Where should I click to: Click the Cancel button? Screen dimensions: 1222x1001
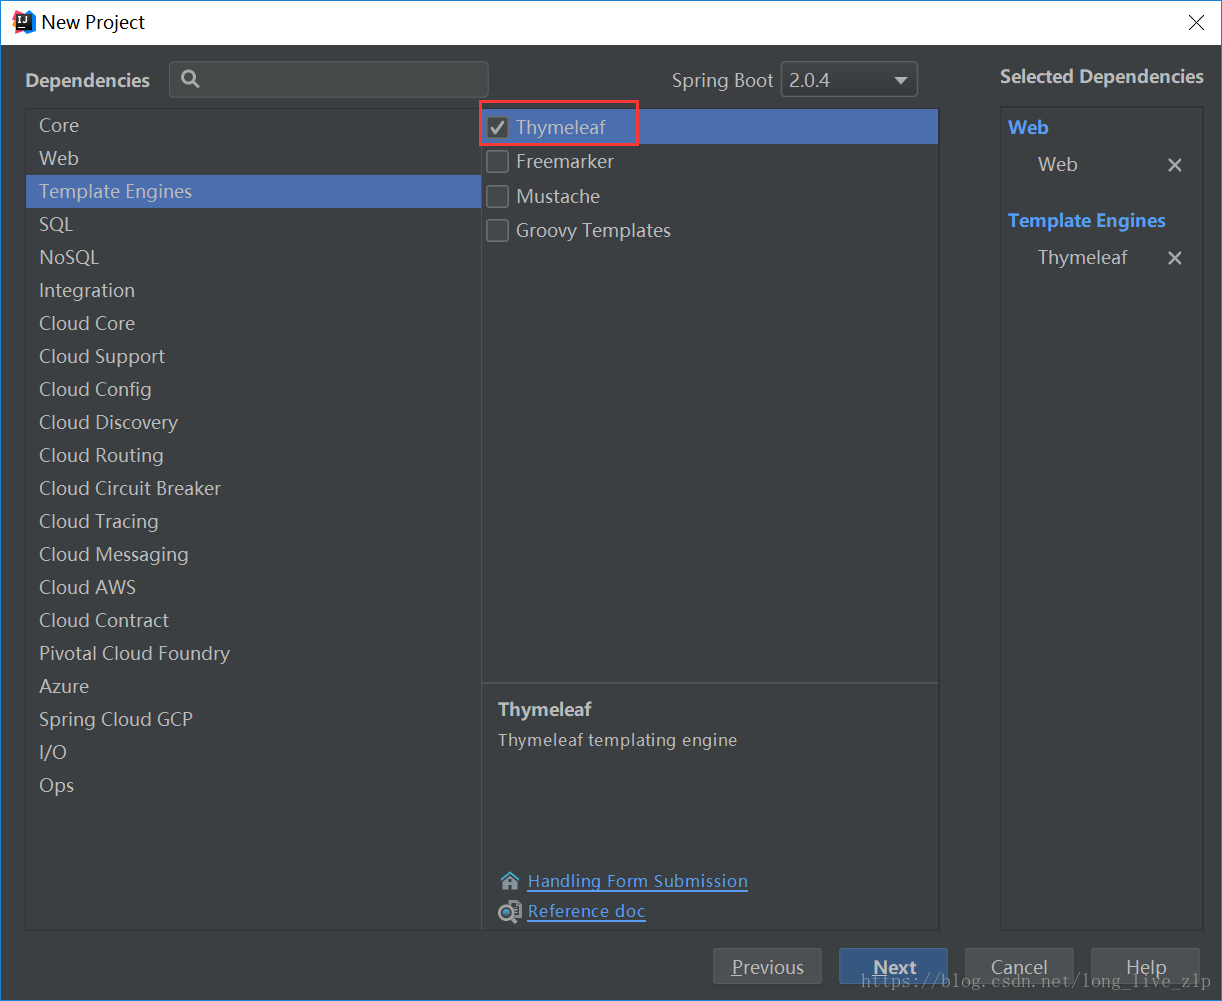pyautogui.click(x=1019, y=967)
